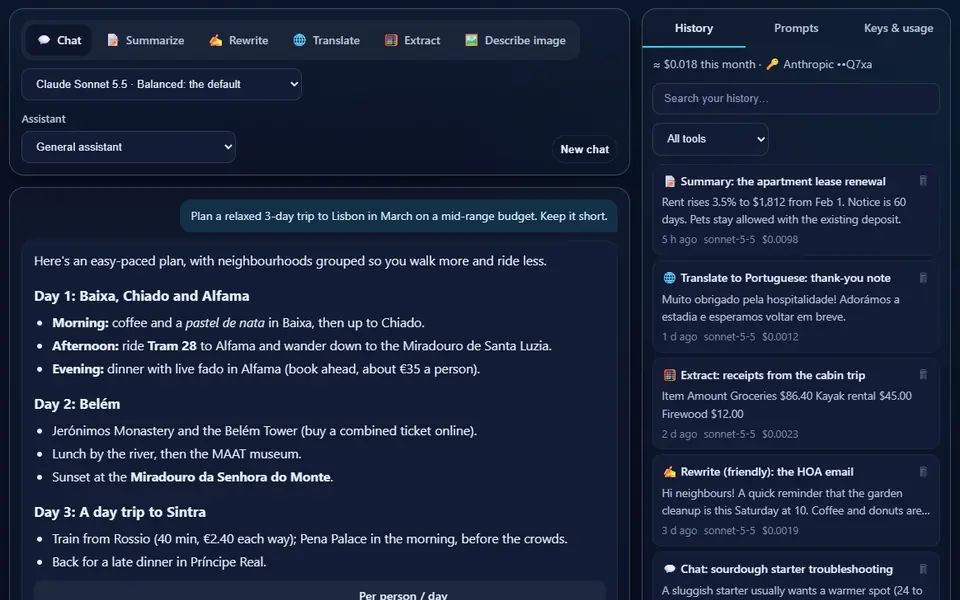Click the Per person / day table header
The image size is (960, 600).
[403, 595]
